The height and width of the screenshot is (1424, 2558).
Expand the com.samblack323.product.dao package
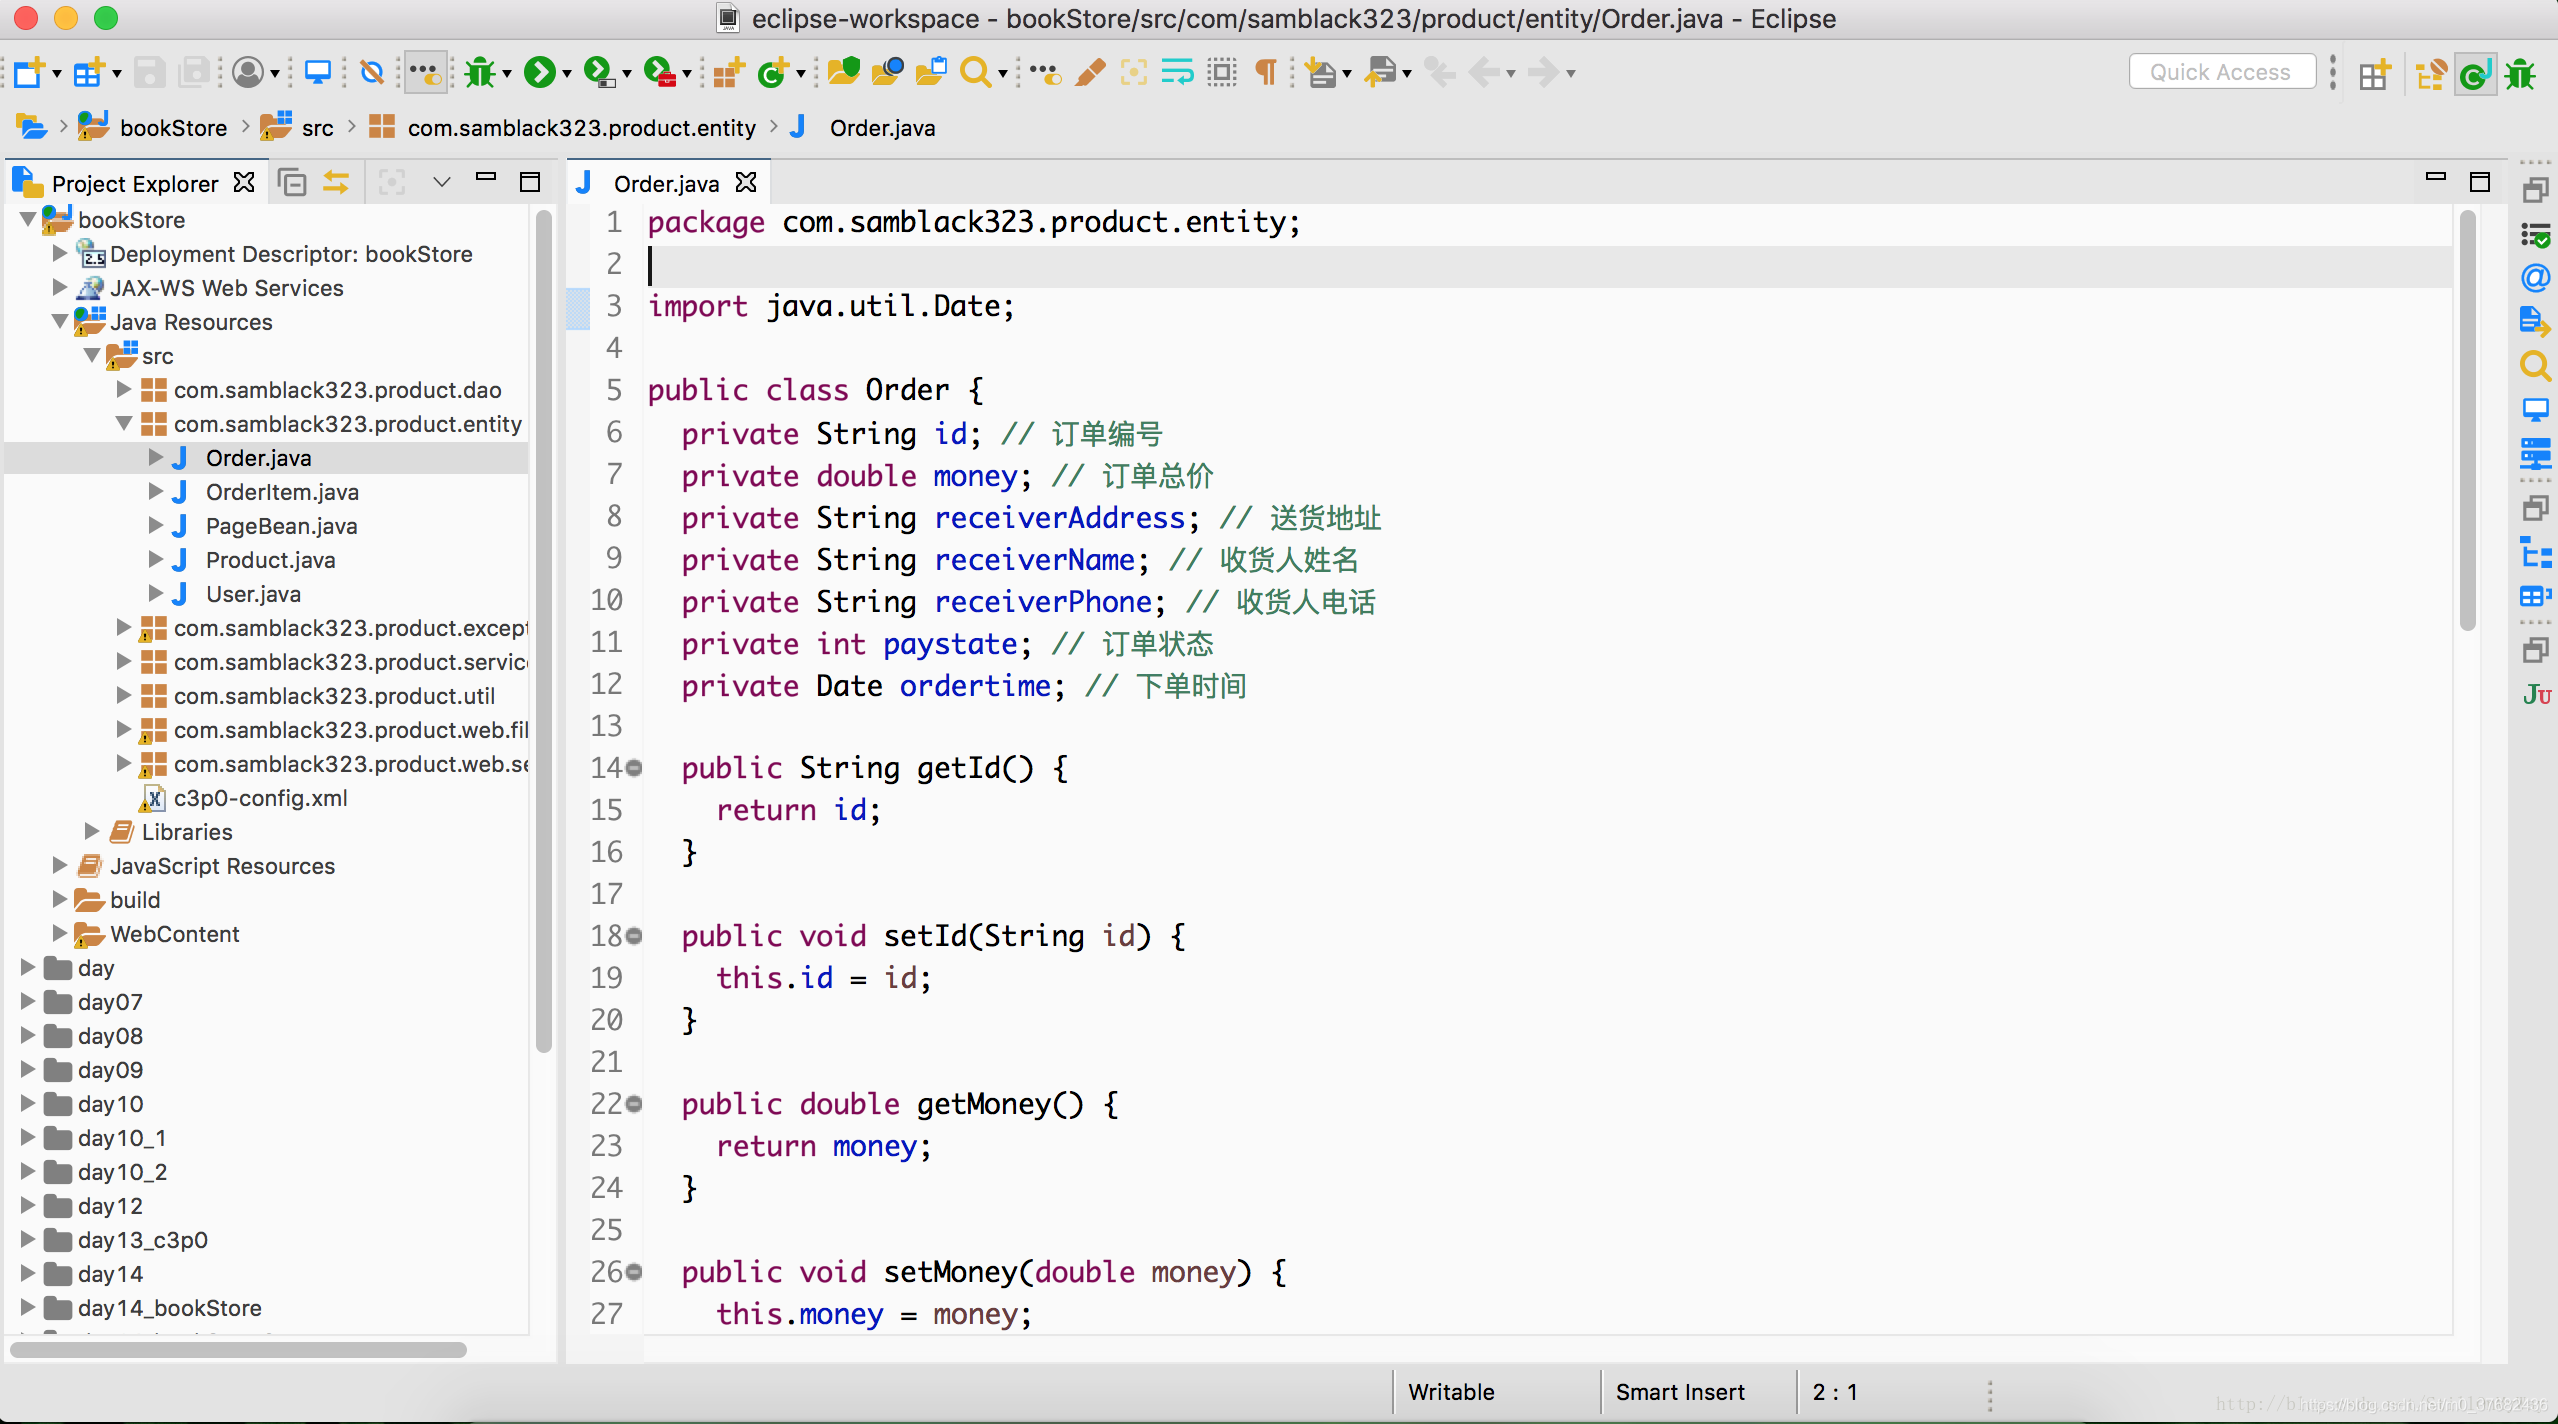(x=124, y=390)
